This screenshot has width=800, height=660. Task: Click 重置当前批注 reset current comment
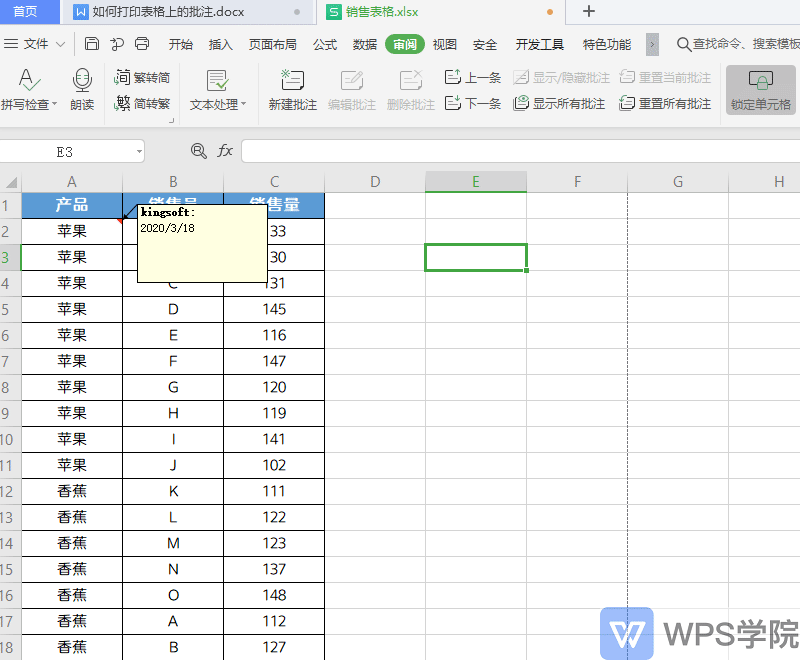point(665,78)
